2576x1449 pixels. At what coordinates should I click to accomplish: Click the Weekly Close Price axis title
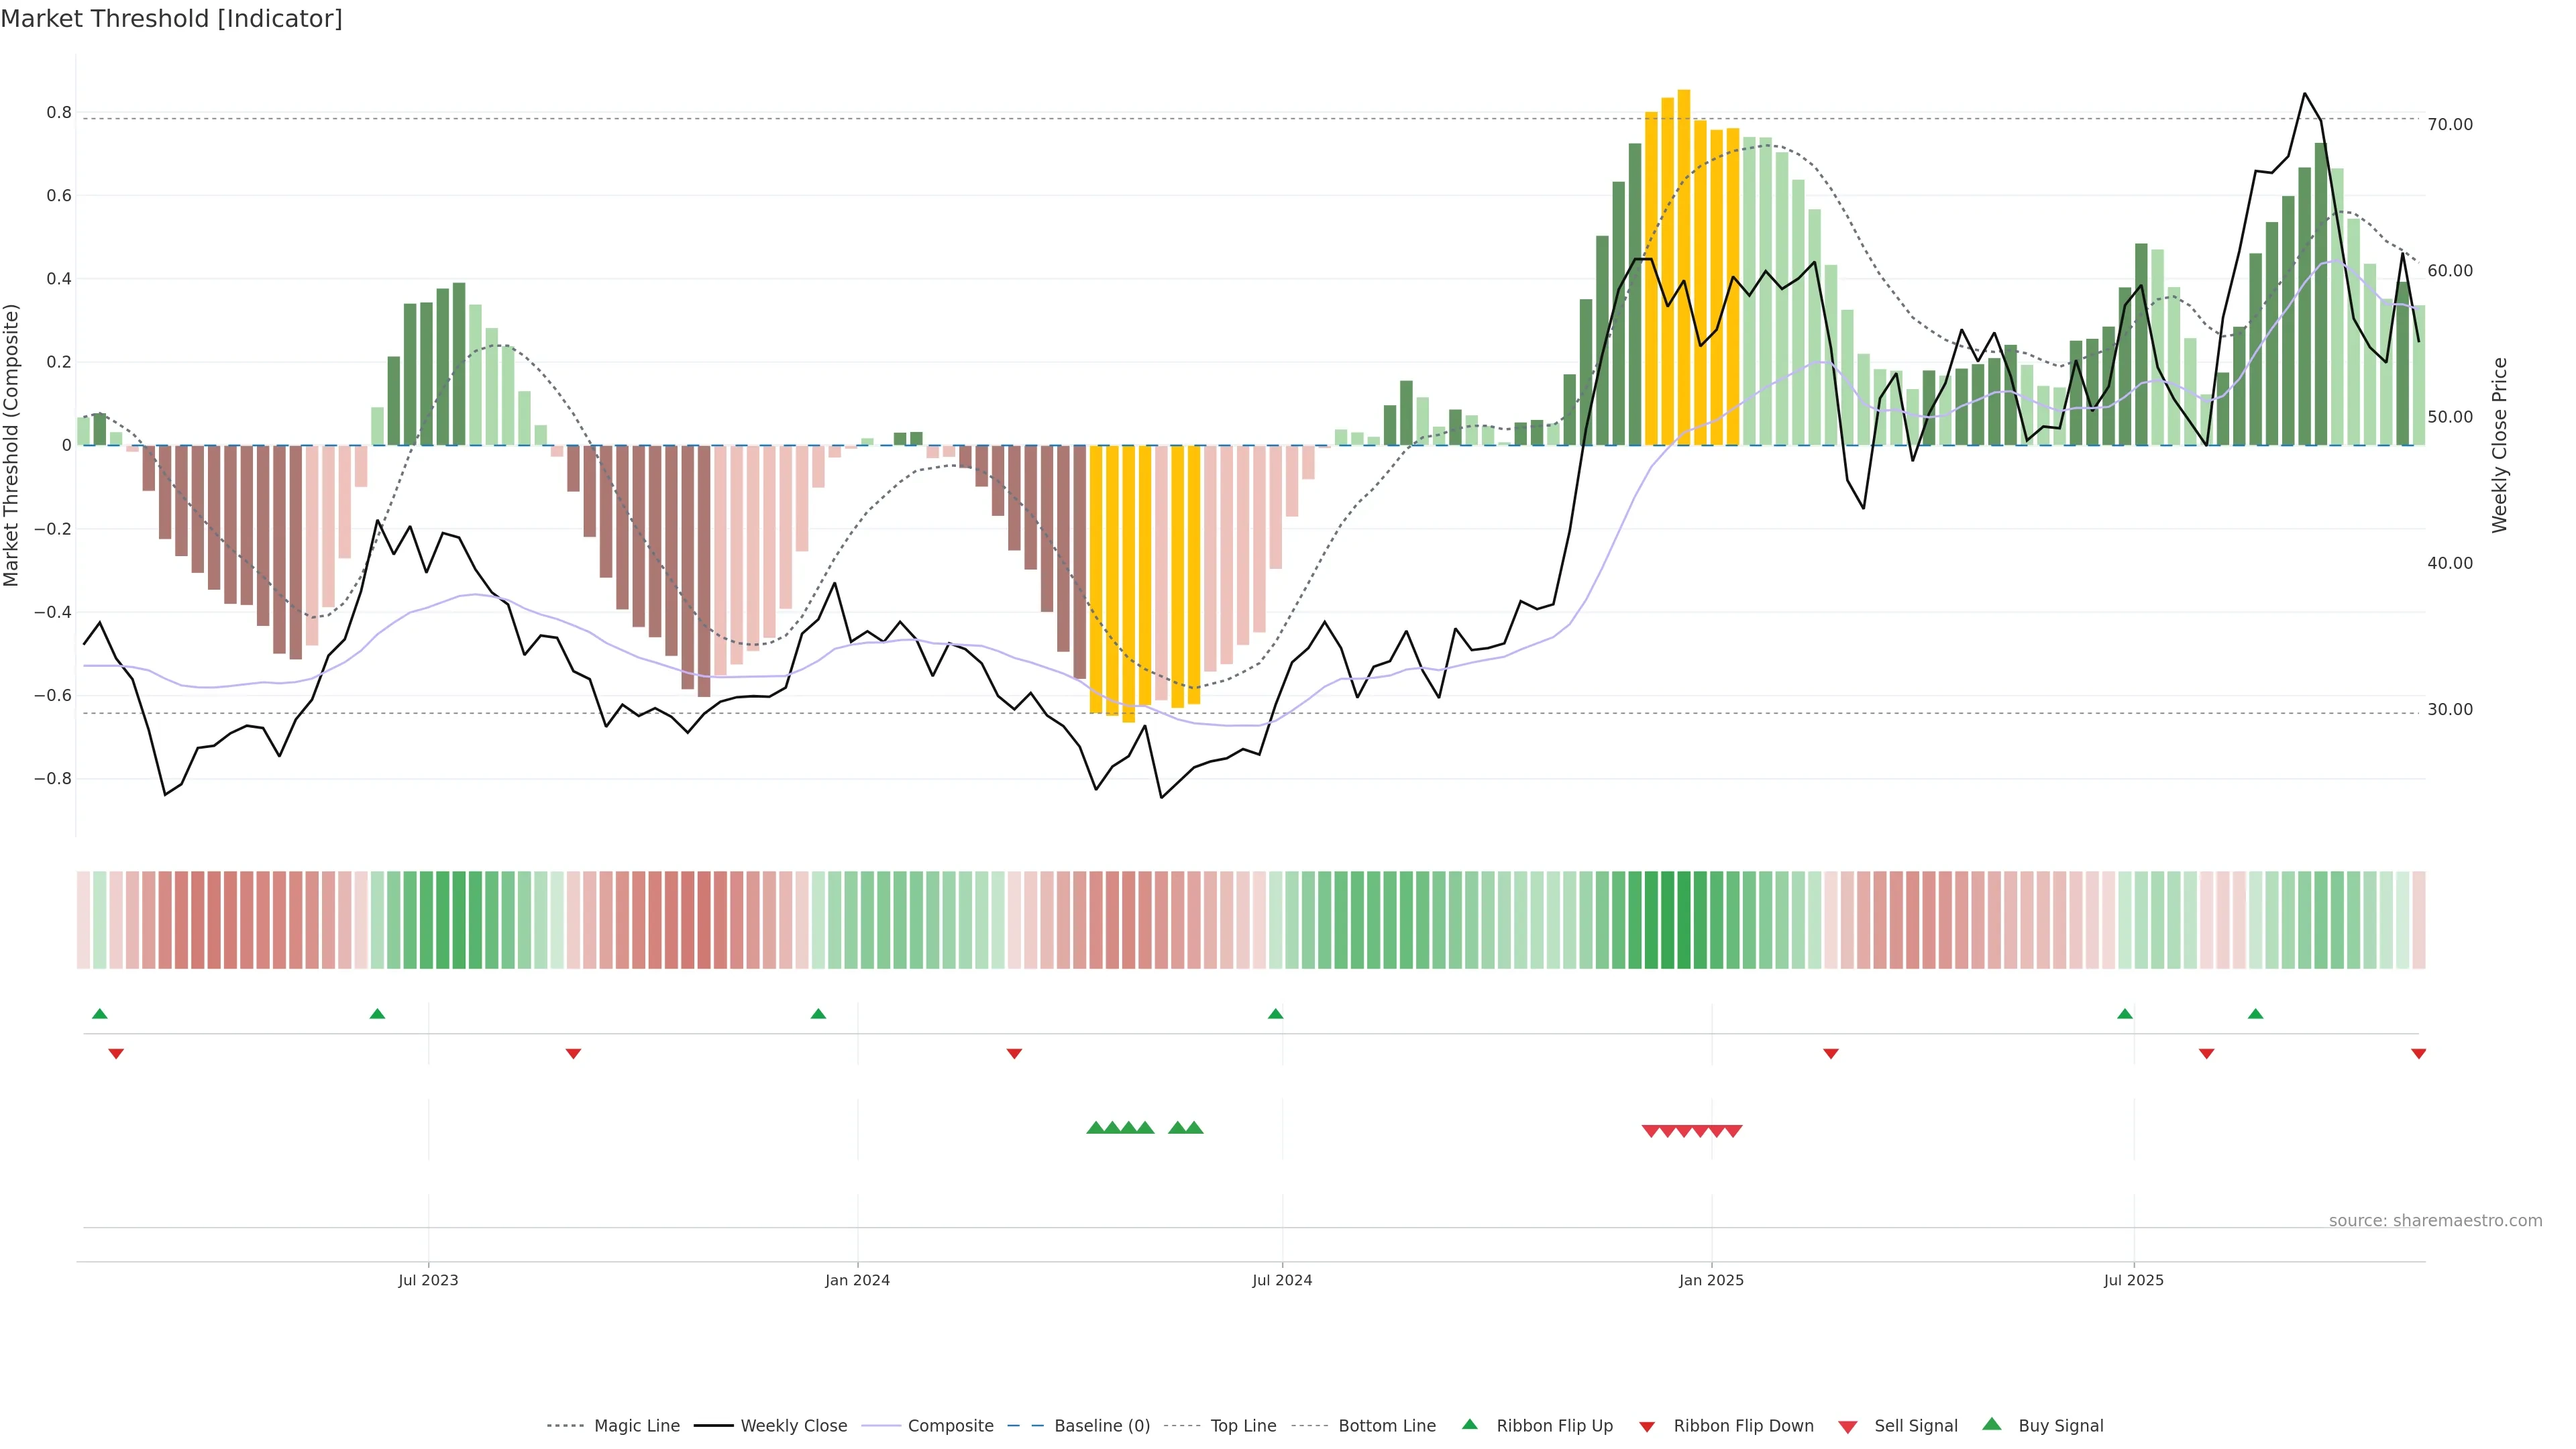[x=2500, y=445]
